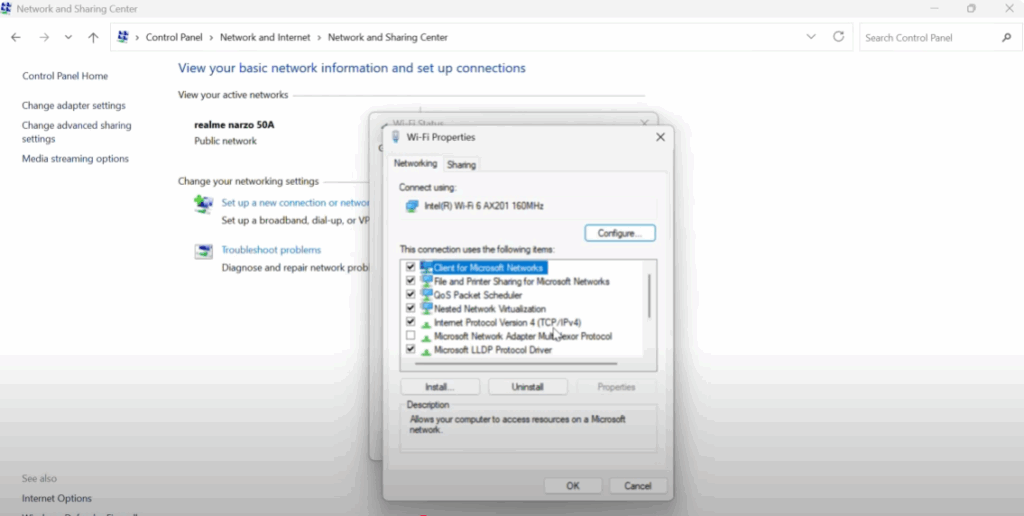Go up one level with up arrow
The width and height of the screenshot is (1024, 516).
(93, 38)
